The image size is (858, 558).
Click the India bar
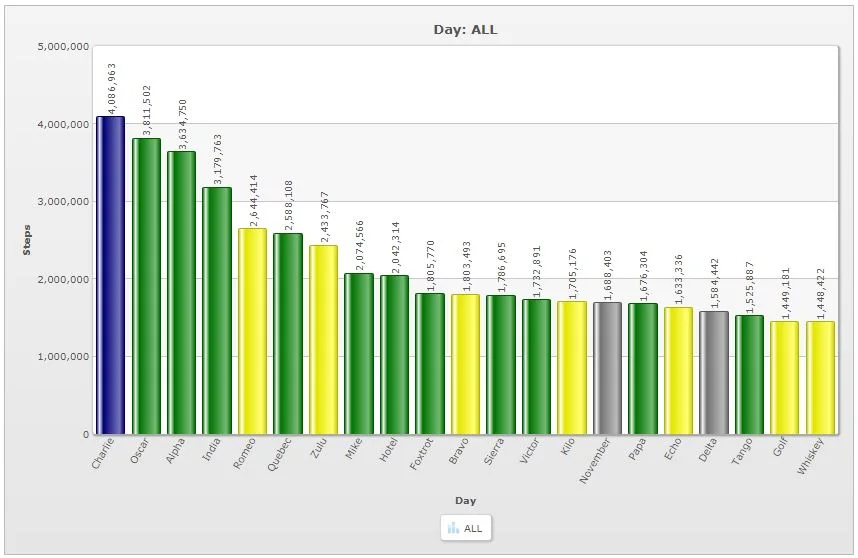217,311
